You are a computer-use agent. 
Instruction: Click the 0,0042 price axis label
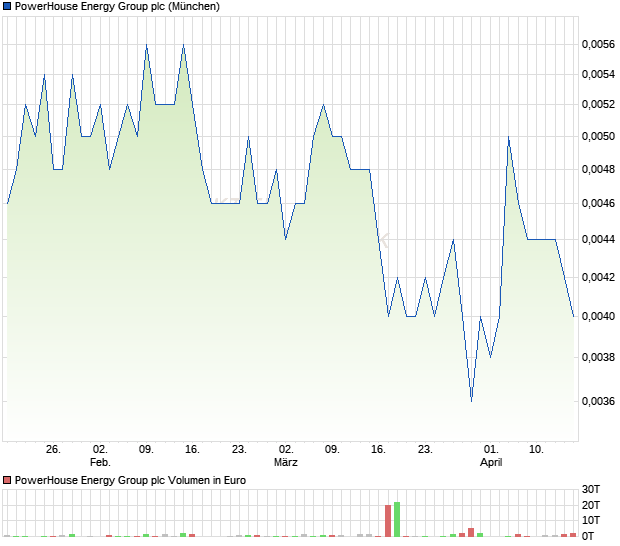tap(598, 277)
